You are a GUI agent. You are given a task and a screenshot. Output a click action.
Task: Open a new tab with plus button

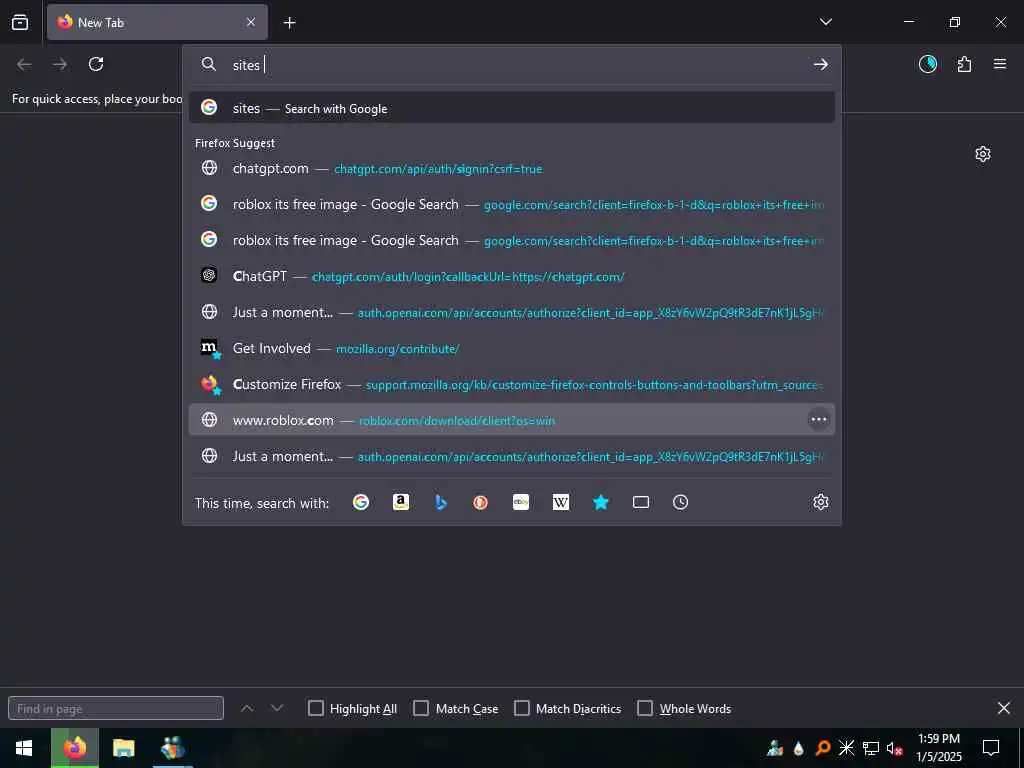289,23
